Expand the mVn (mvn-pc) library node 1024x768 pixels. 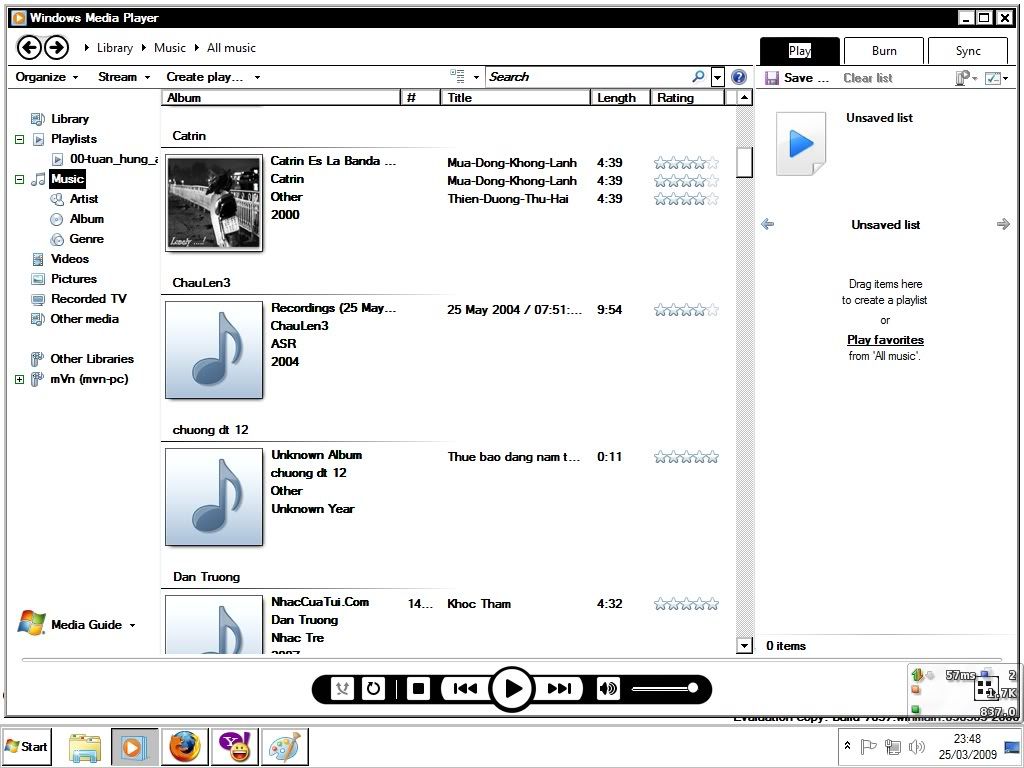coord(19,379)
